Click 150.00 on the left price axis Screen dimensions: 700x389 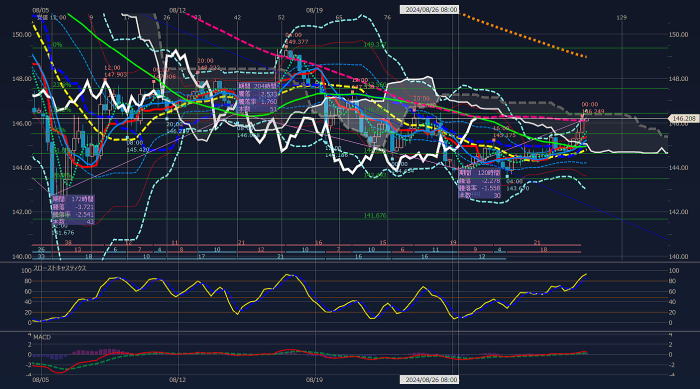21,34
